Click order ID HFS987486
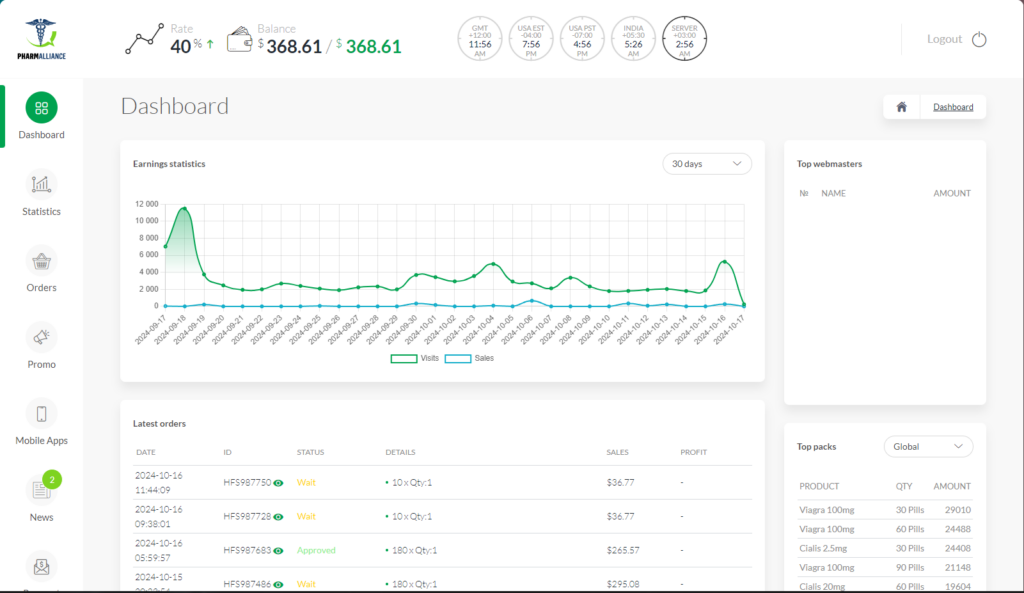This screenshot has height=593, width=1024. (247, 584)
